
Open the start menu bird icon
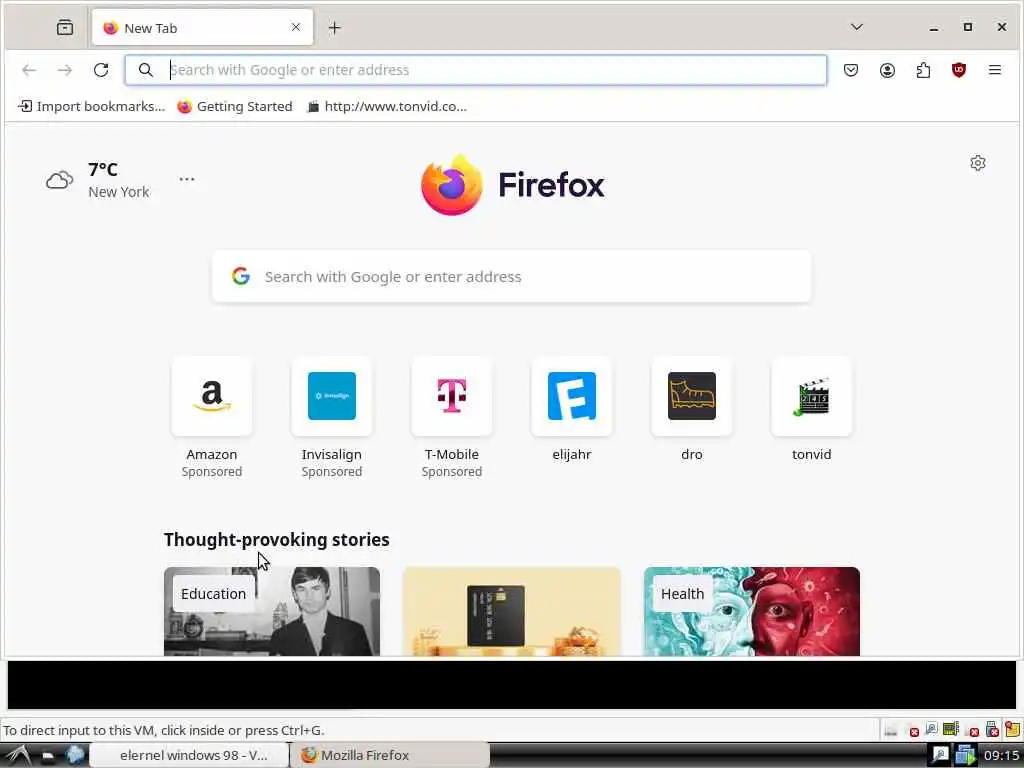(x=18, y=755)
